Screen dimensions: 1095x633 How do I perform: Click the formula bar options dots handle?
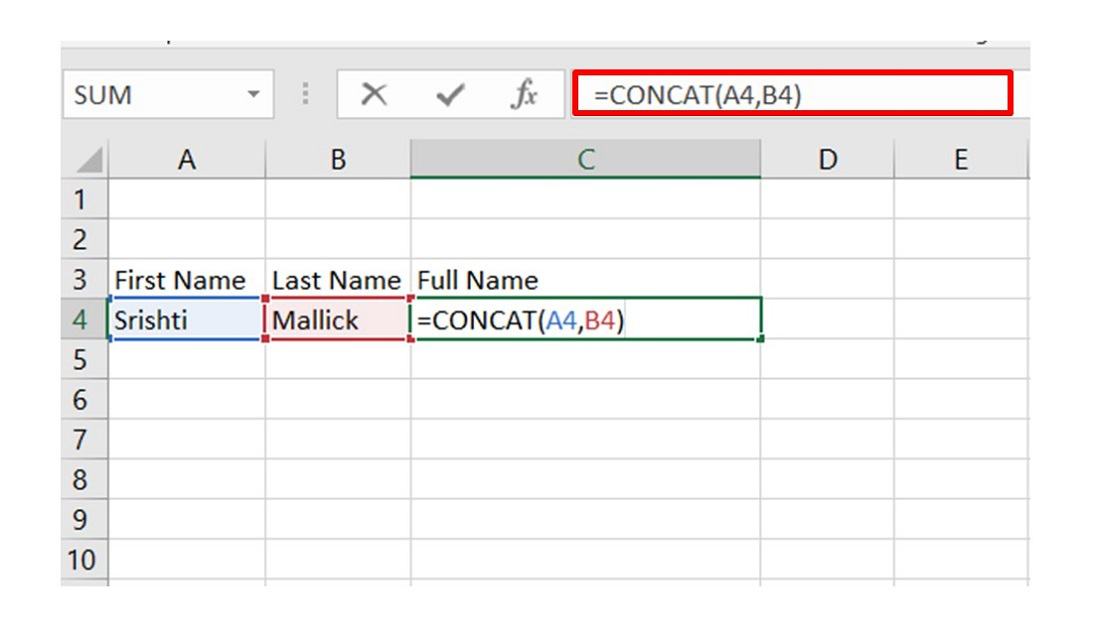click(x=305, y=95)
